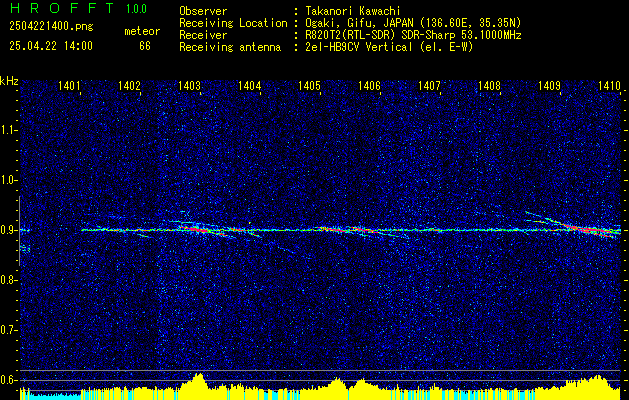Screen dimensions: 629x400
Task: Click the 1403 time marker
Action: point(189,85)
